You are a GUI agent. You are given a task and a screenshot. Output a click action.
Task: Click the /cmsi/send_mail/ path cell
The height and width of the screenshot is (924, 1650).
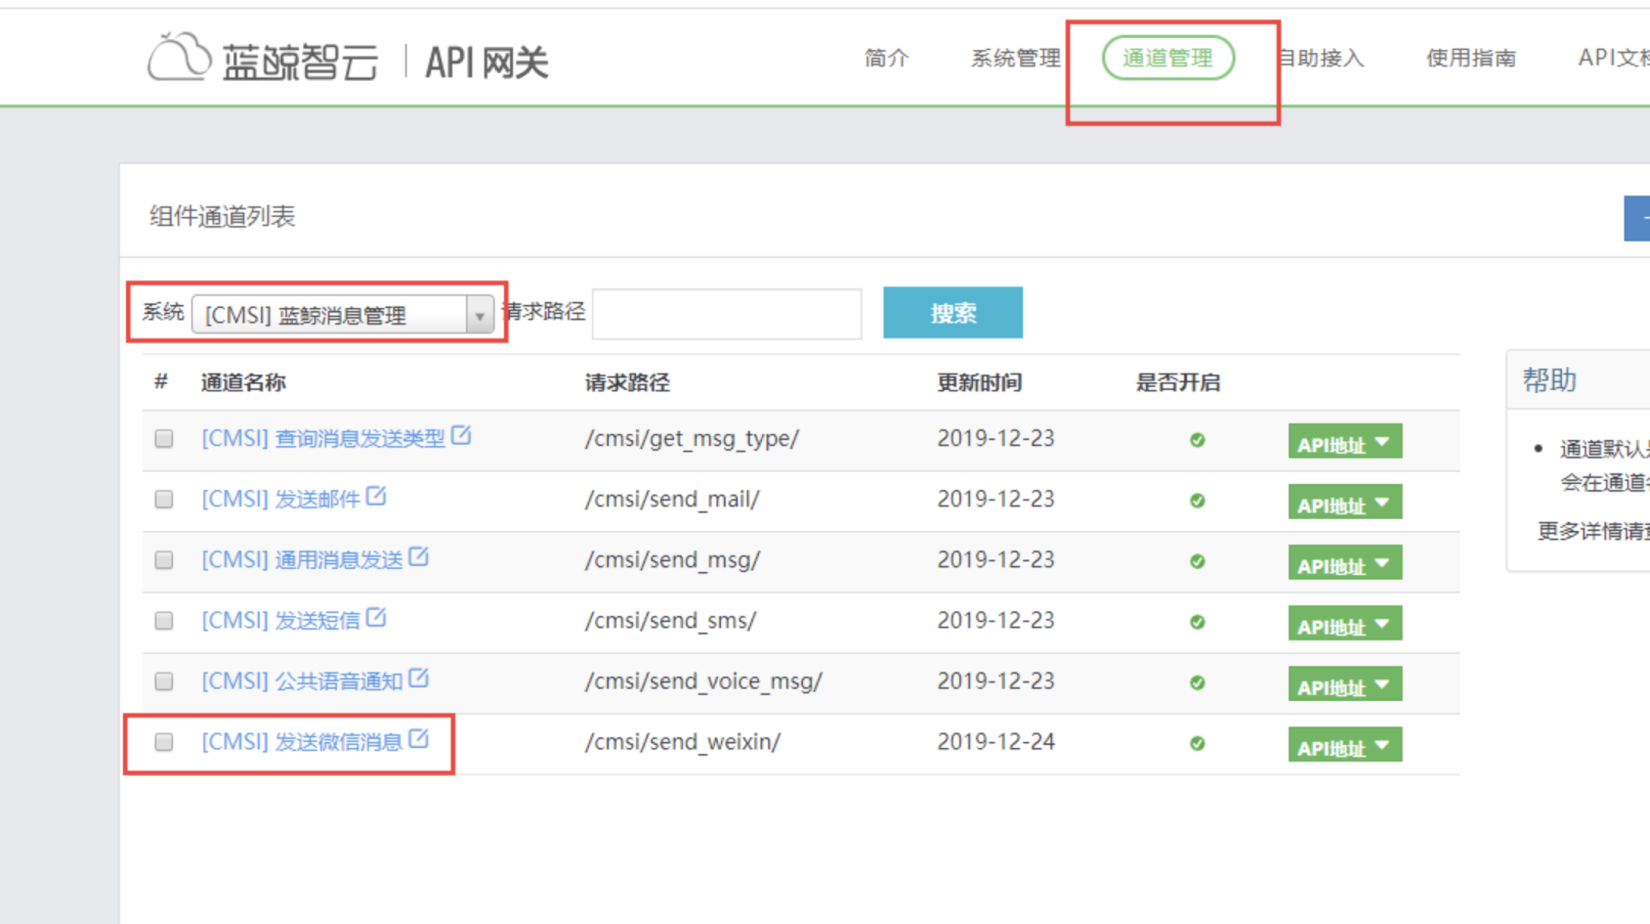point(672,500)
